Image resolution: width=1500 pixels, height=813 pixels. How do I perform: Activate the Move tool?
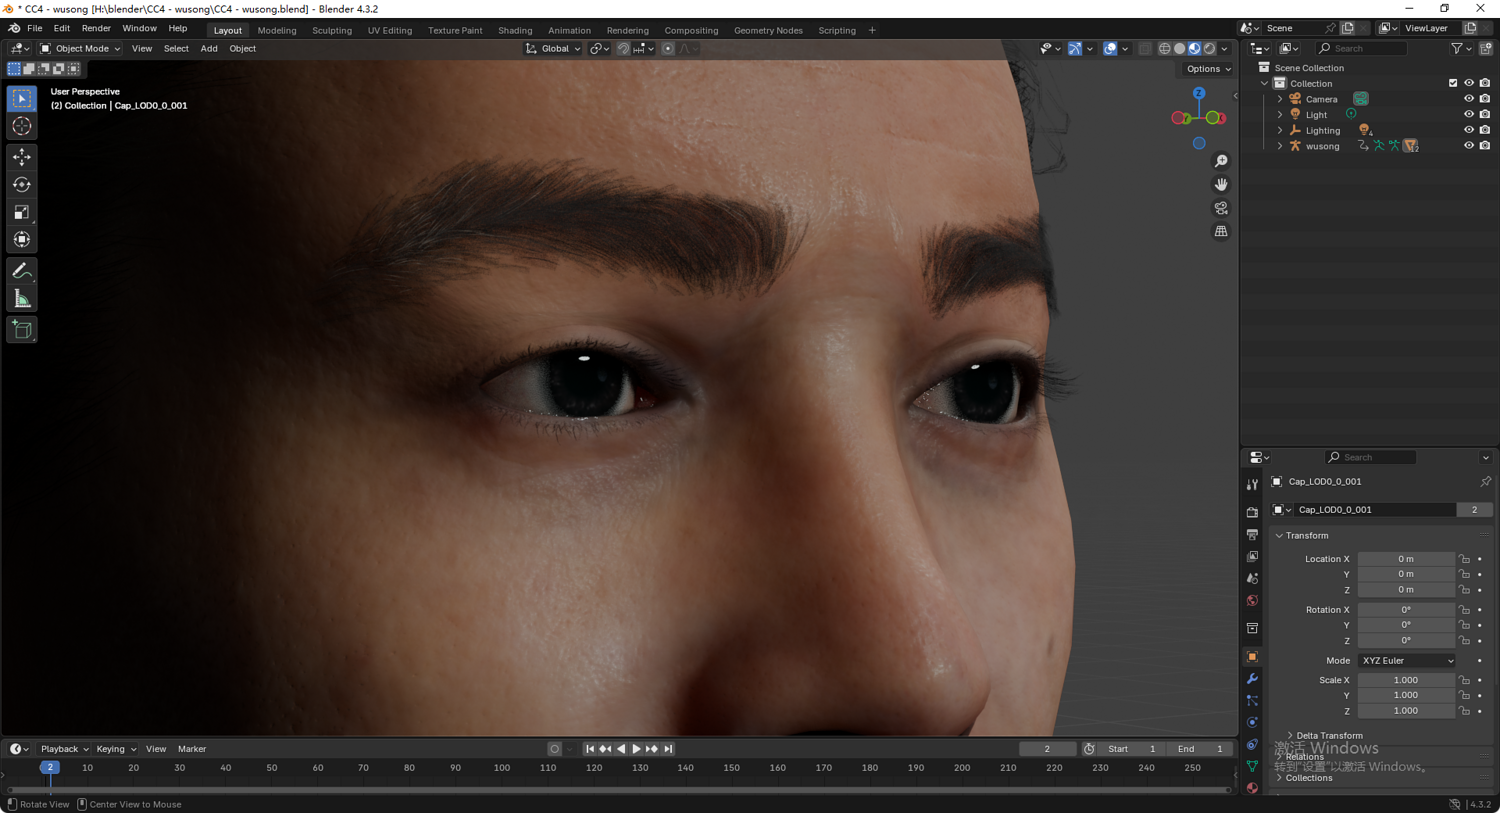coord(22,157)
